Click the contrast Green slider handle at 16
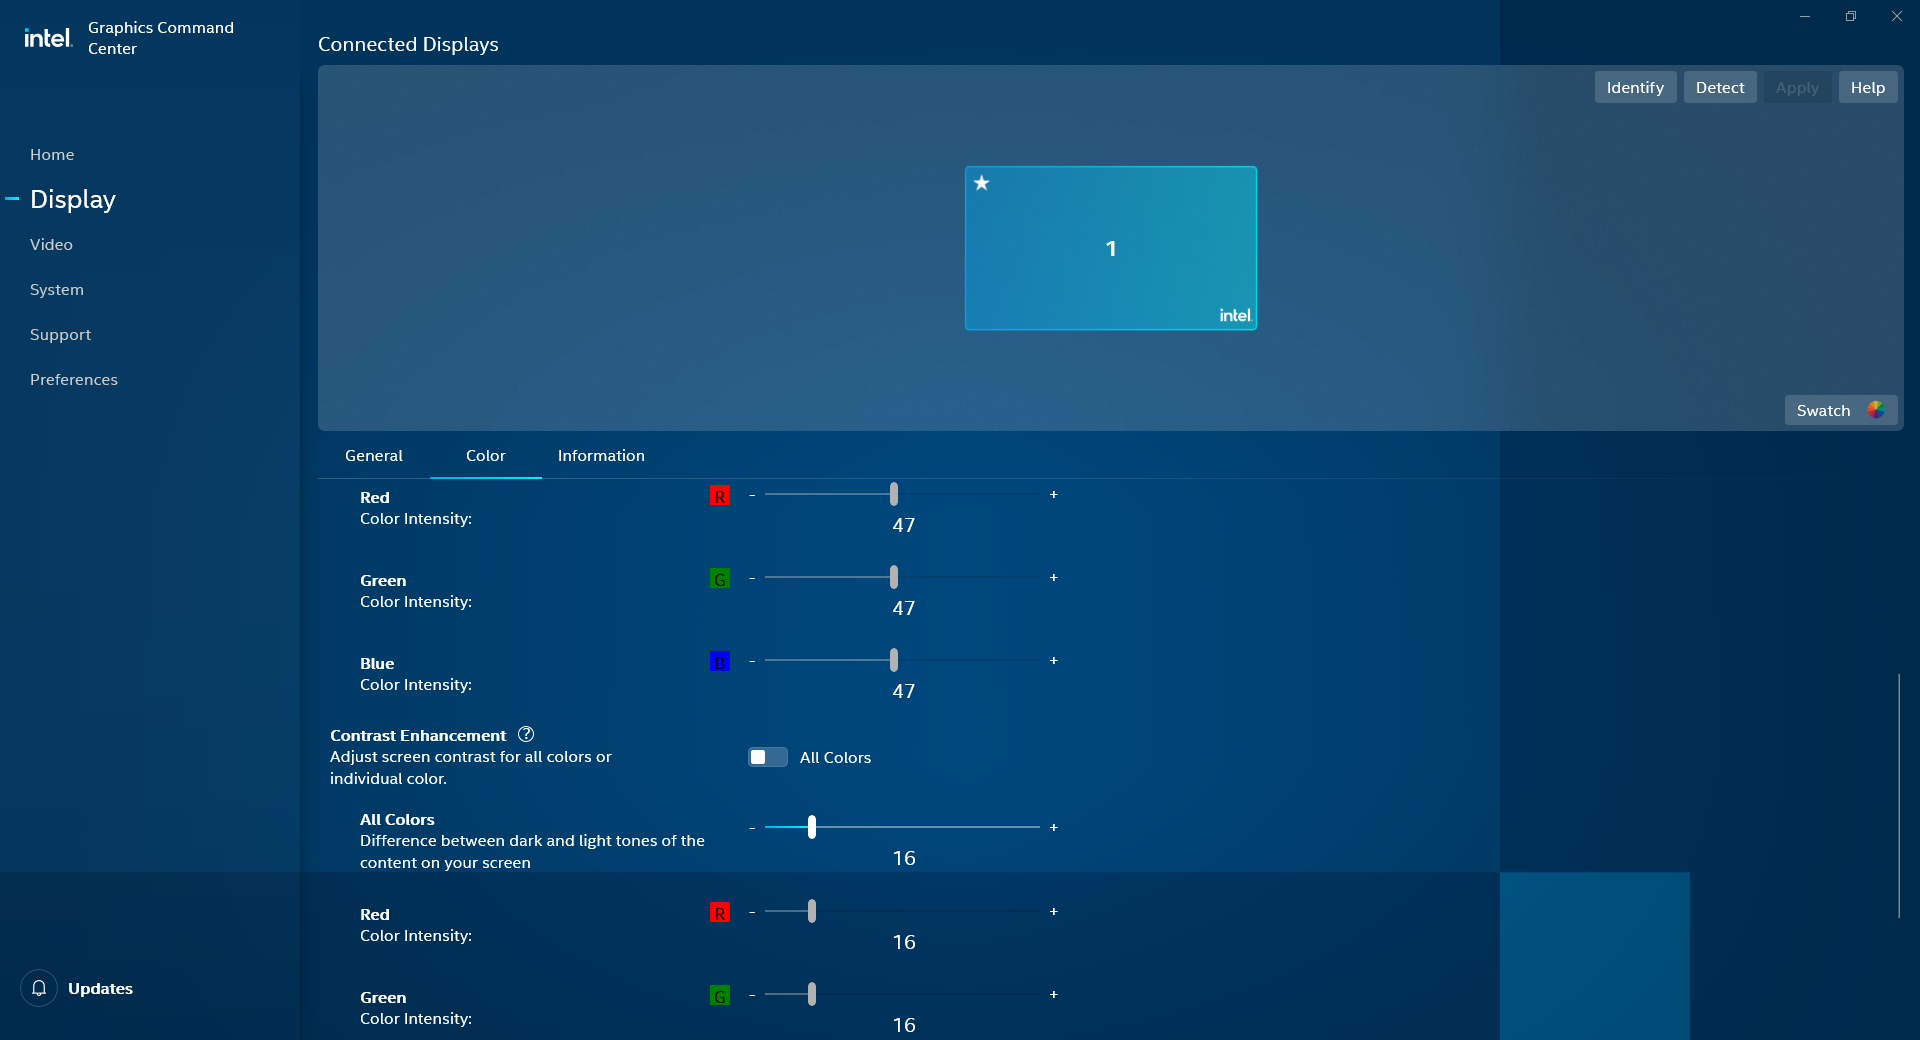The image size is (1920, 1040). point(812,994)
